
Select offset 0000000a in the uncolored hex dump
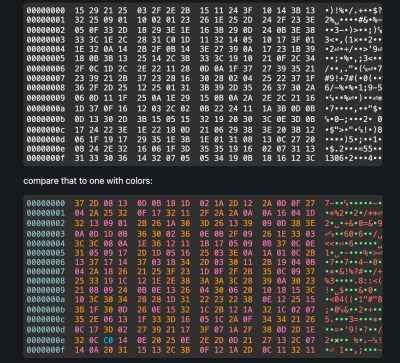46,108
